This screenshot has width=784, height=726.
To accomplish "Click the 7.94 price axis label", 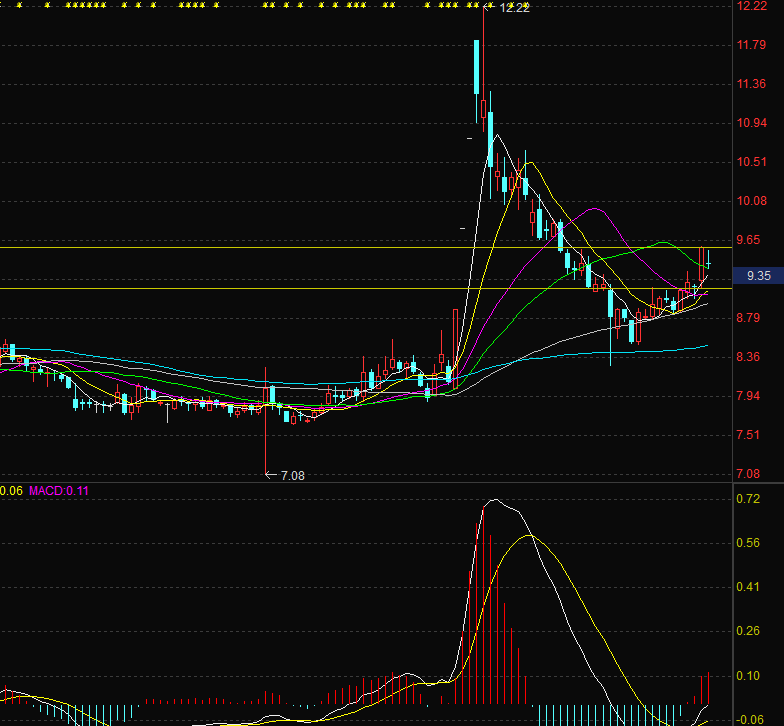I will coord(748,396).
